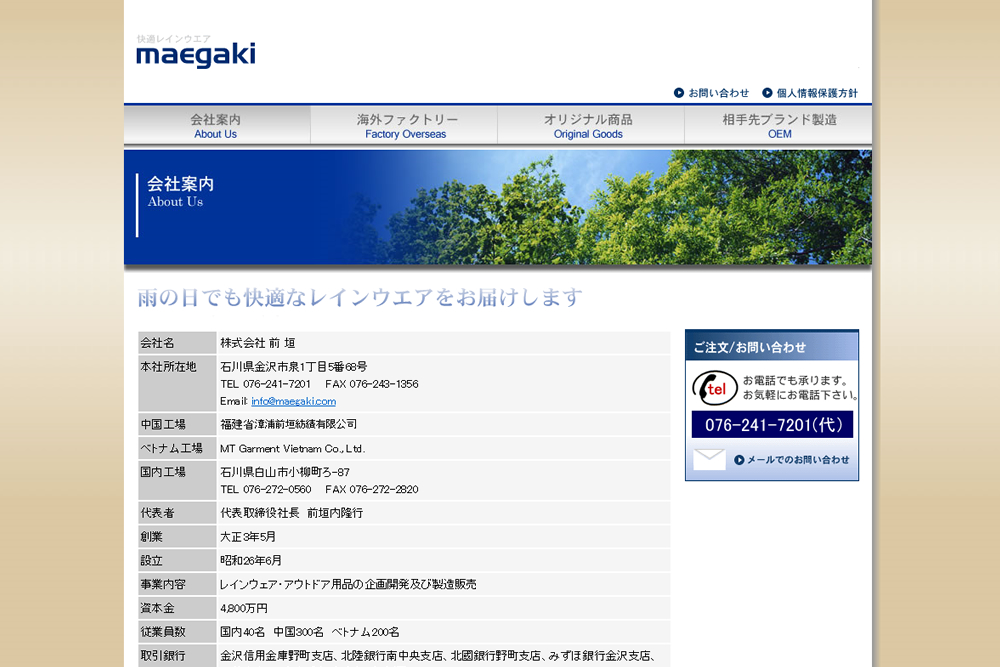Click the MT Garment Vietnam Co., Ltd. text
The width and height of the screenshot is (1000, 667).
pos(293,449)
